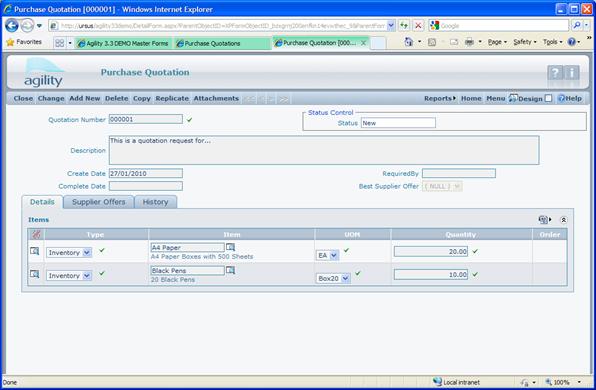Open item lookup icon next to Black Pens

coord(230,270)
